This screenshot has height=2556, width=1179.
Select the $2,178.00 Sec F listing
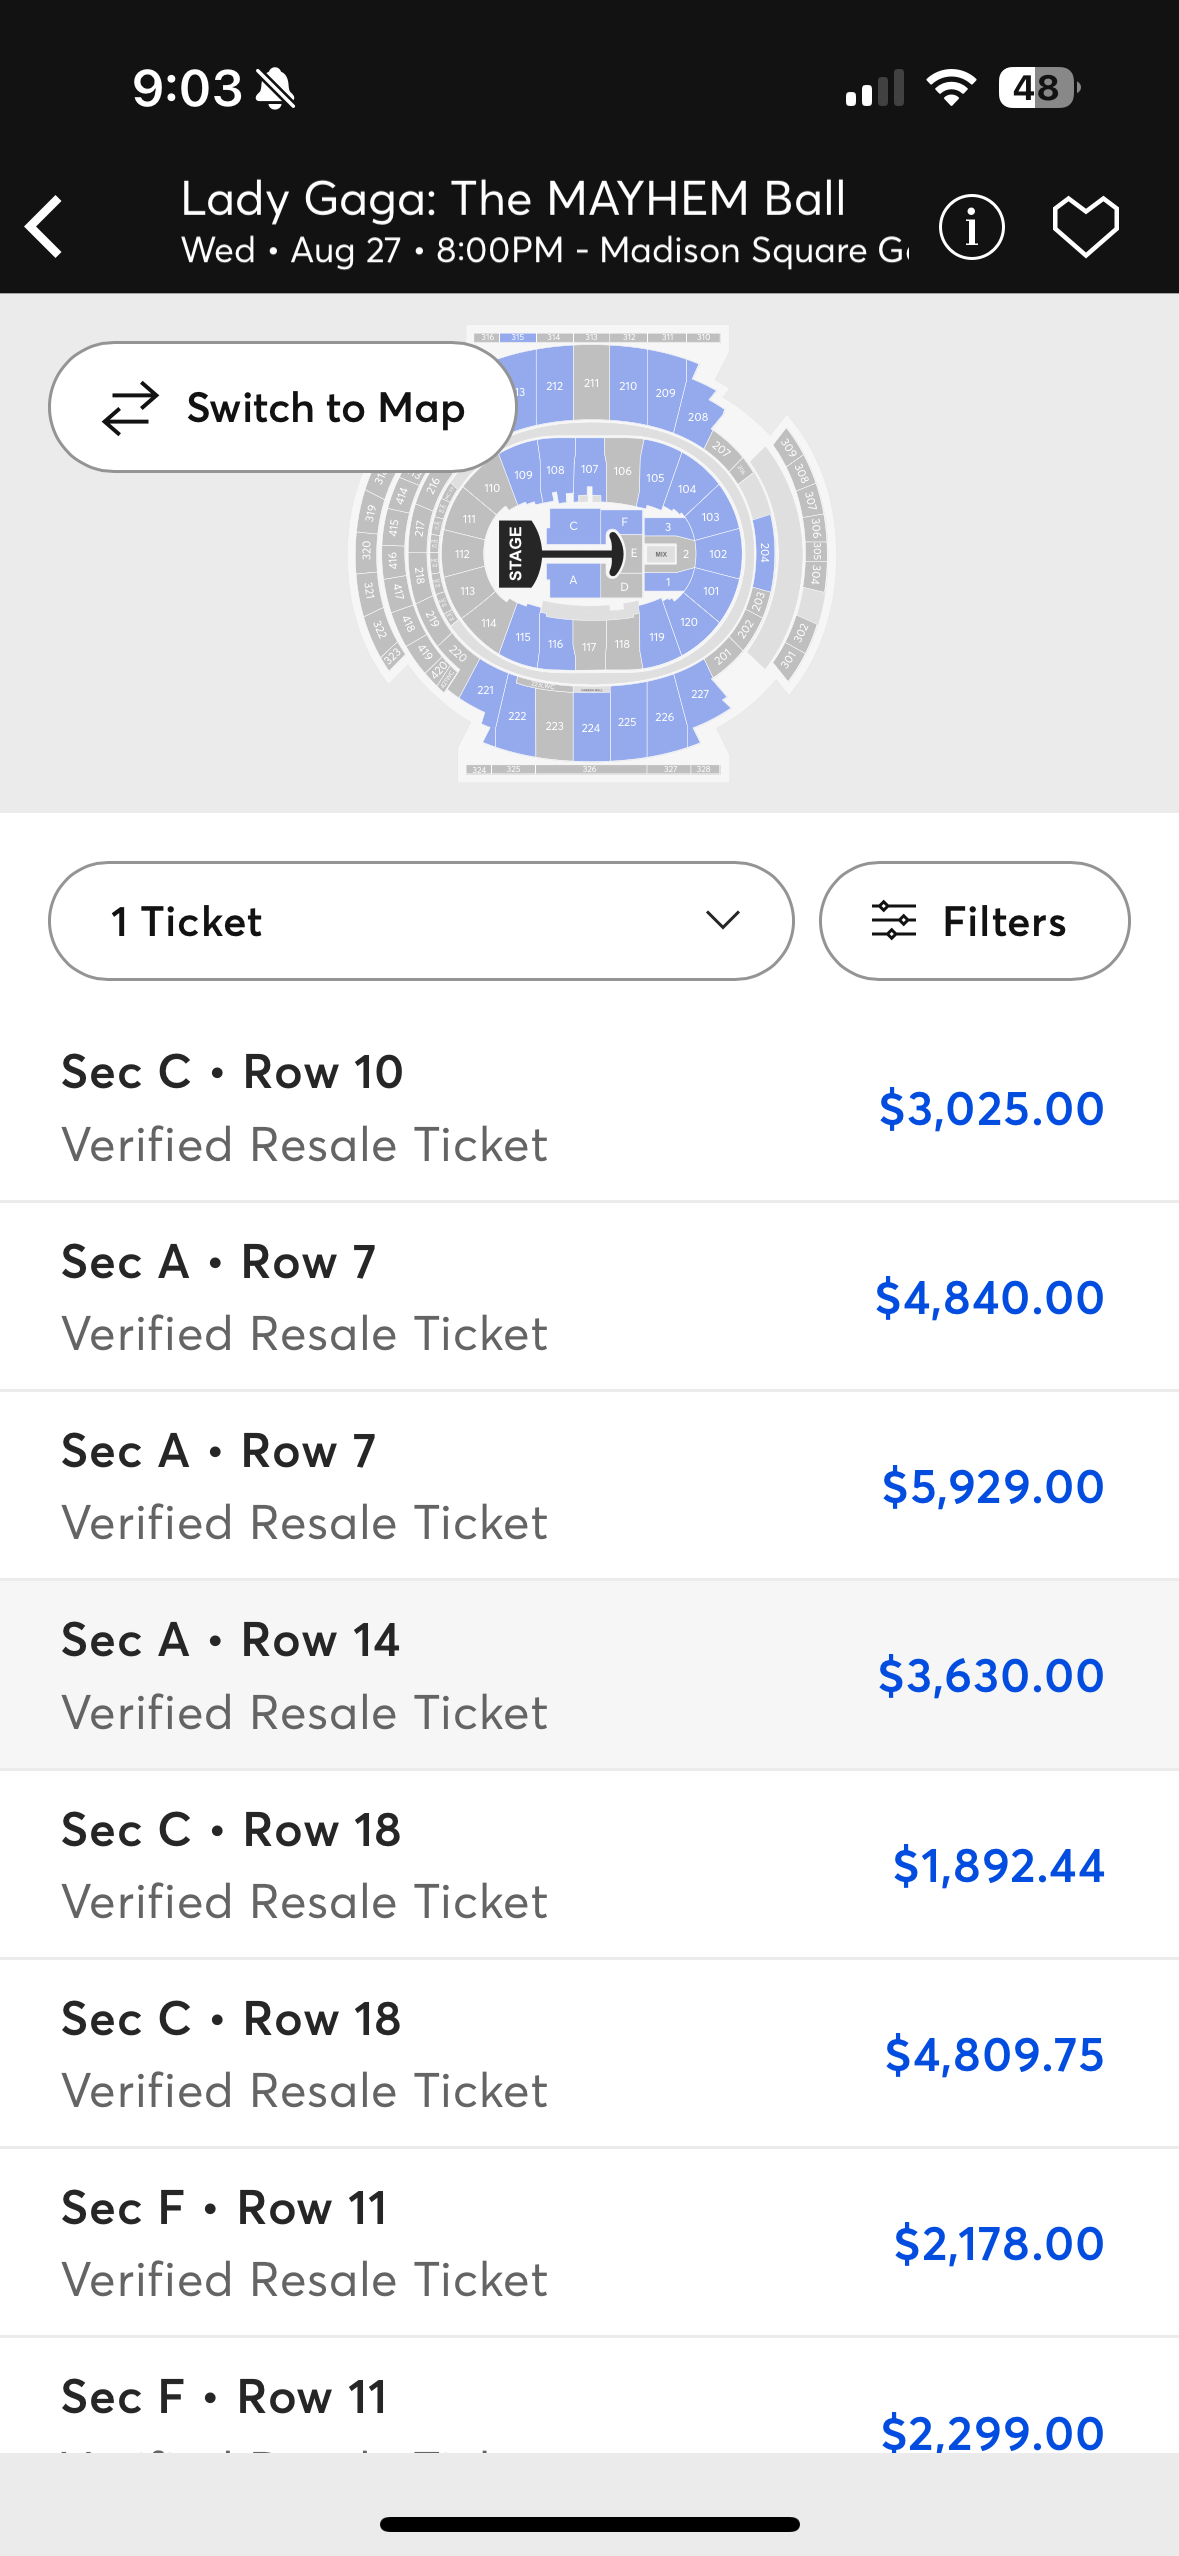click(589, 2243)
